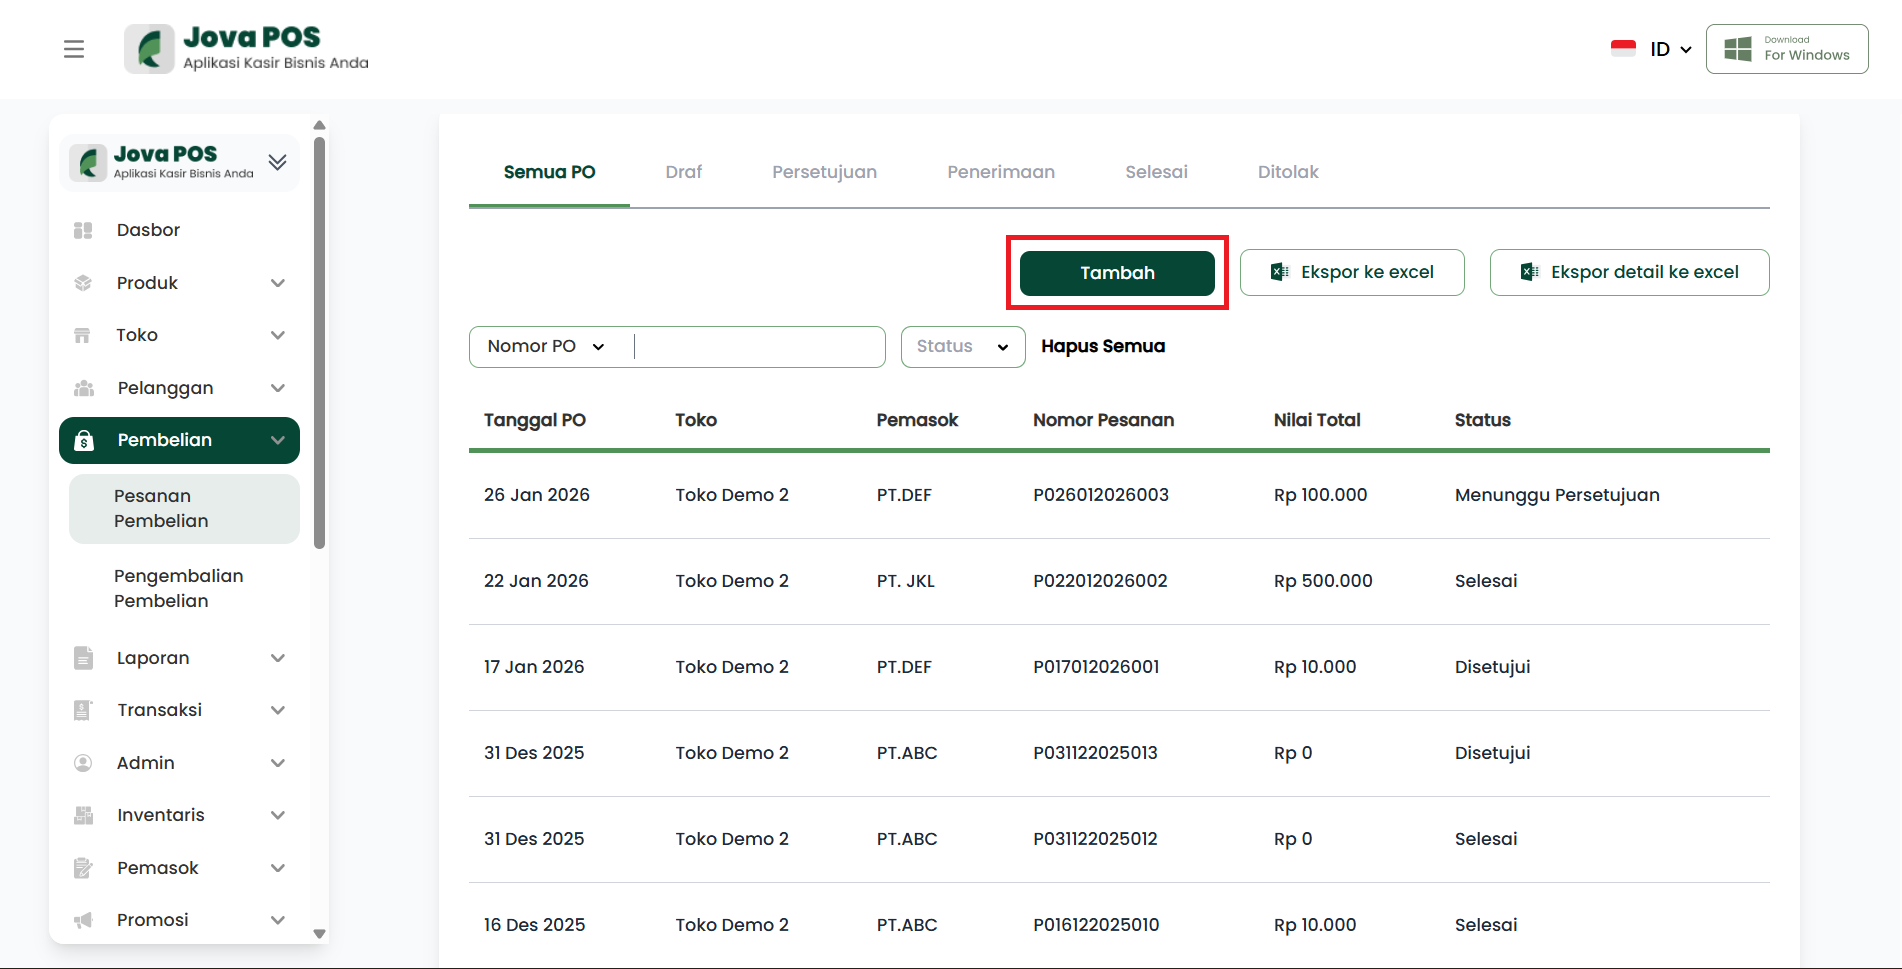This screenshot has height=969, width=1902.
Task: Switch to the Persetujuan tab
Action: (824, 172)
